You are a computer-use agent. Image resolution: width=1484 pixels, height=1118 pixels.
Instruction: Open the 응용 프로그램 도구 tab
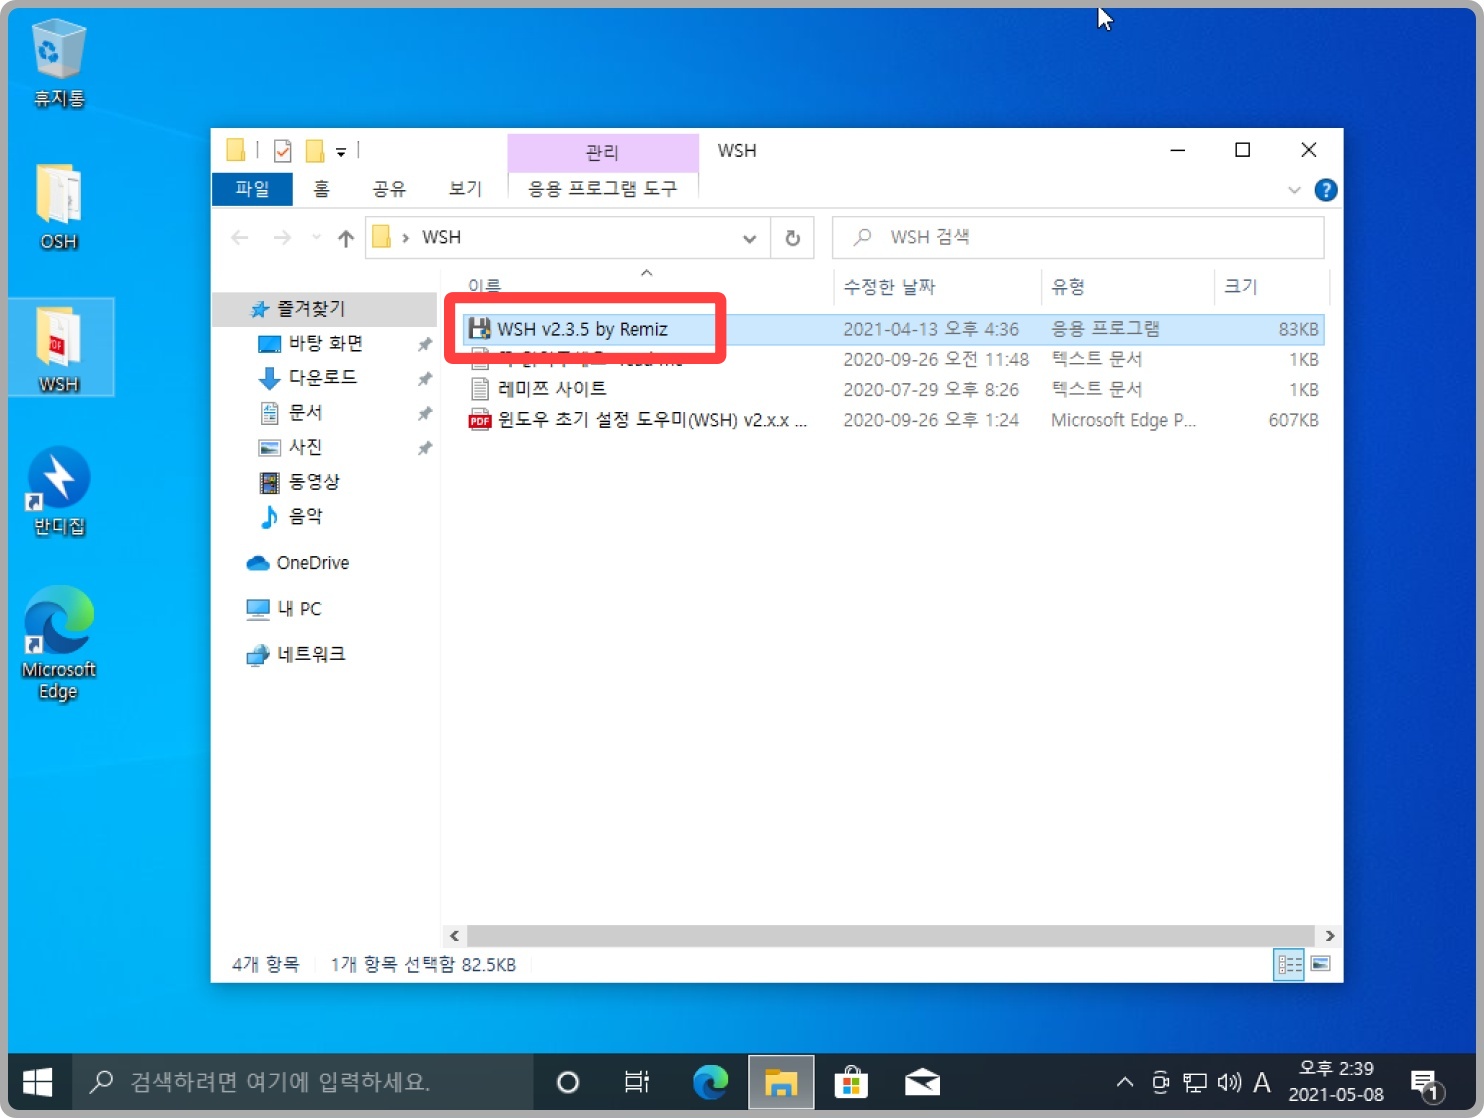602,189
